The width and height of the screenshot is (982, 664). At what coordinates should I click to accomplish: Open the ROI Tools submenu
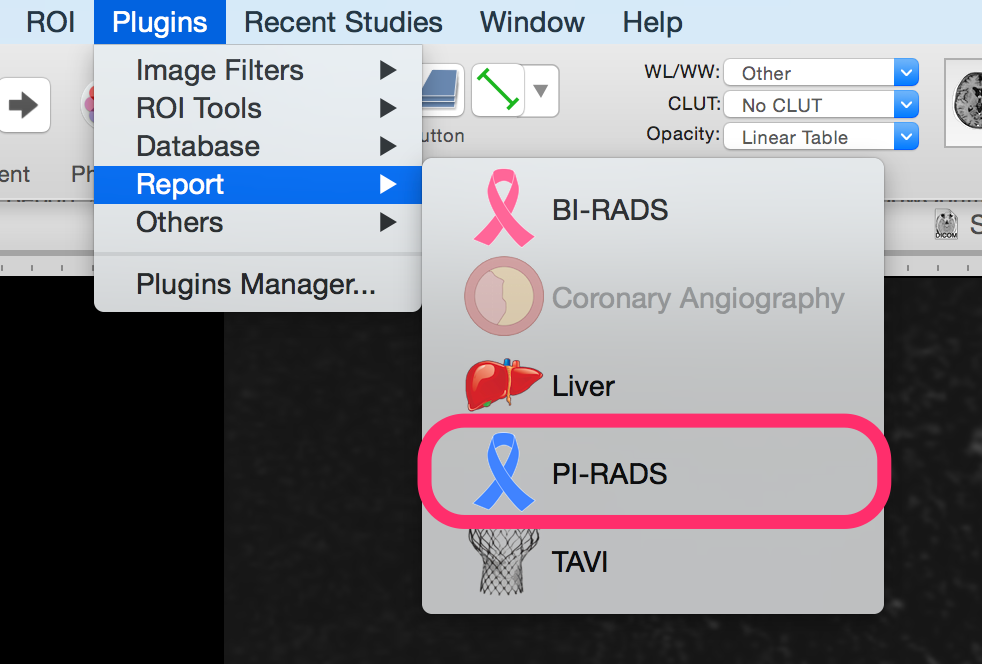258,108
